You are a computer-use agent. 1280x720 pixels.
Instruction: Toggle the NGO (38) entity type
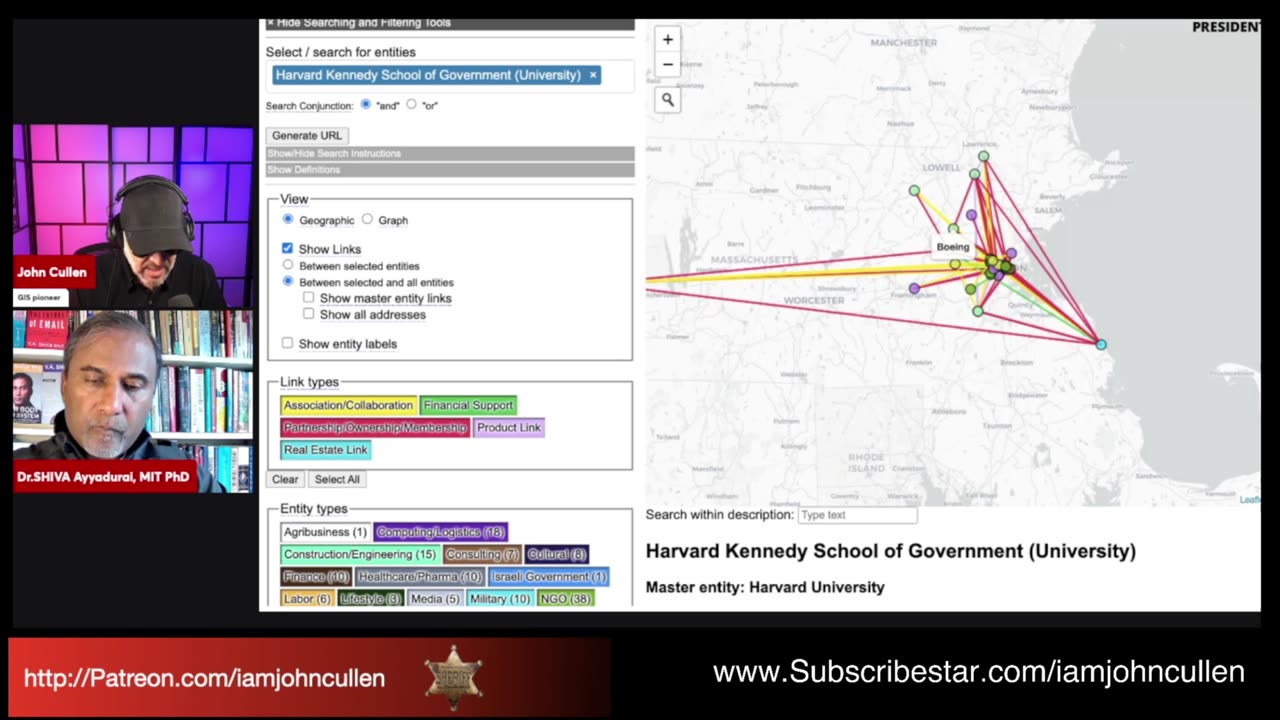pos(566,598)
